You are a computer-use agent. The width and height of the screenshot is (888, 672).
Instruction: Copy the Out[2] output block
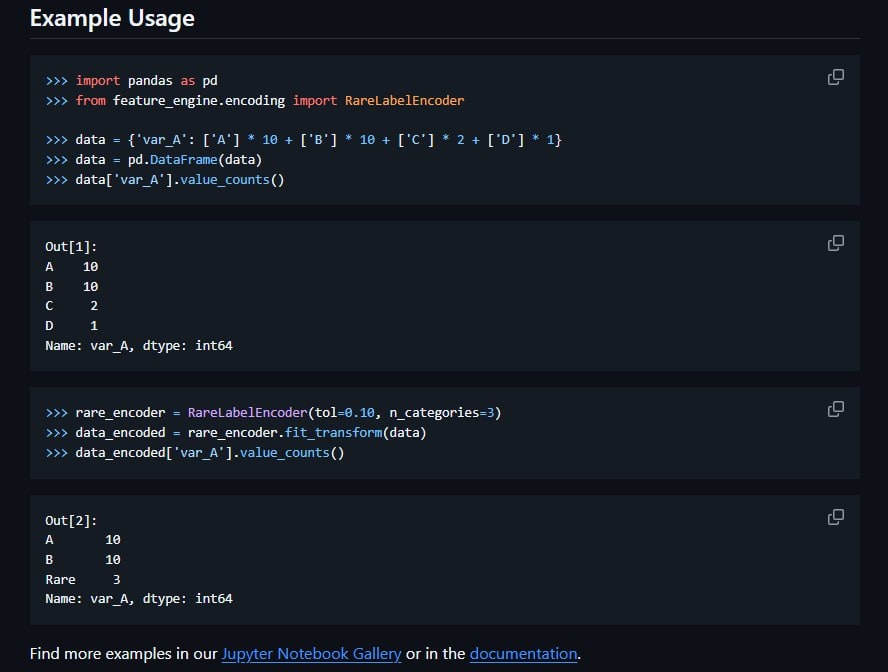(x=836, y=517)
